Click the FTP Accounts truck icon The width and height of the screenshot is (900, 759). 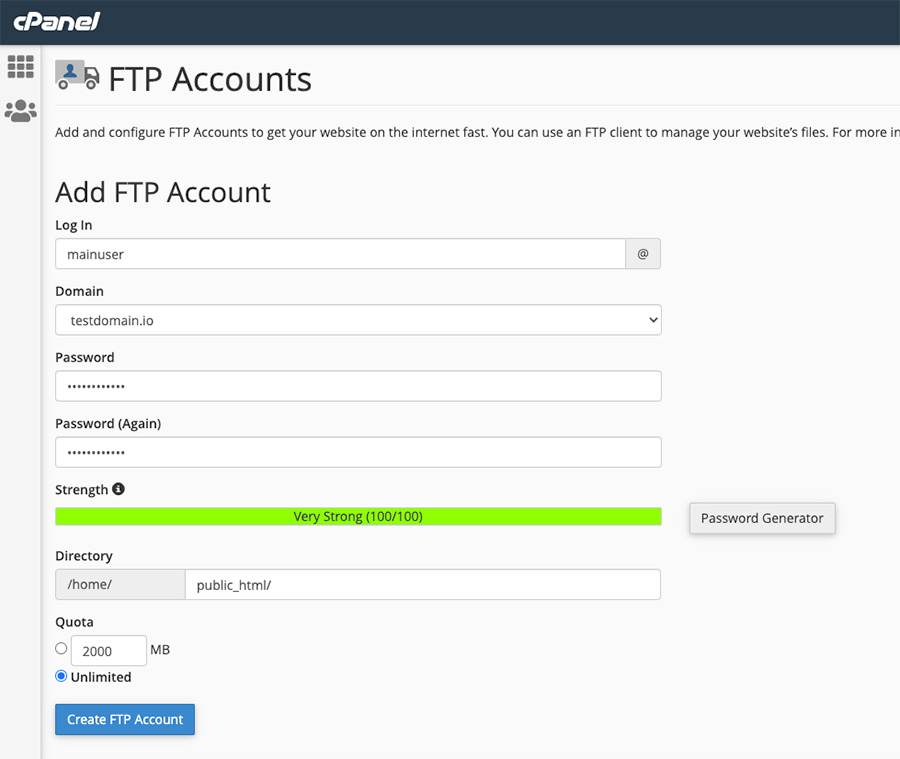click(77, 75)
